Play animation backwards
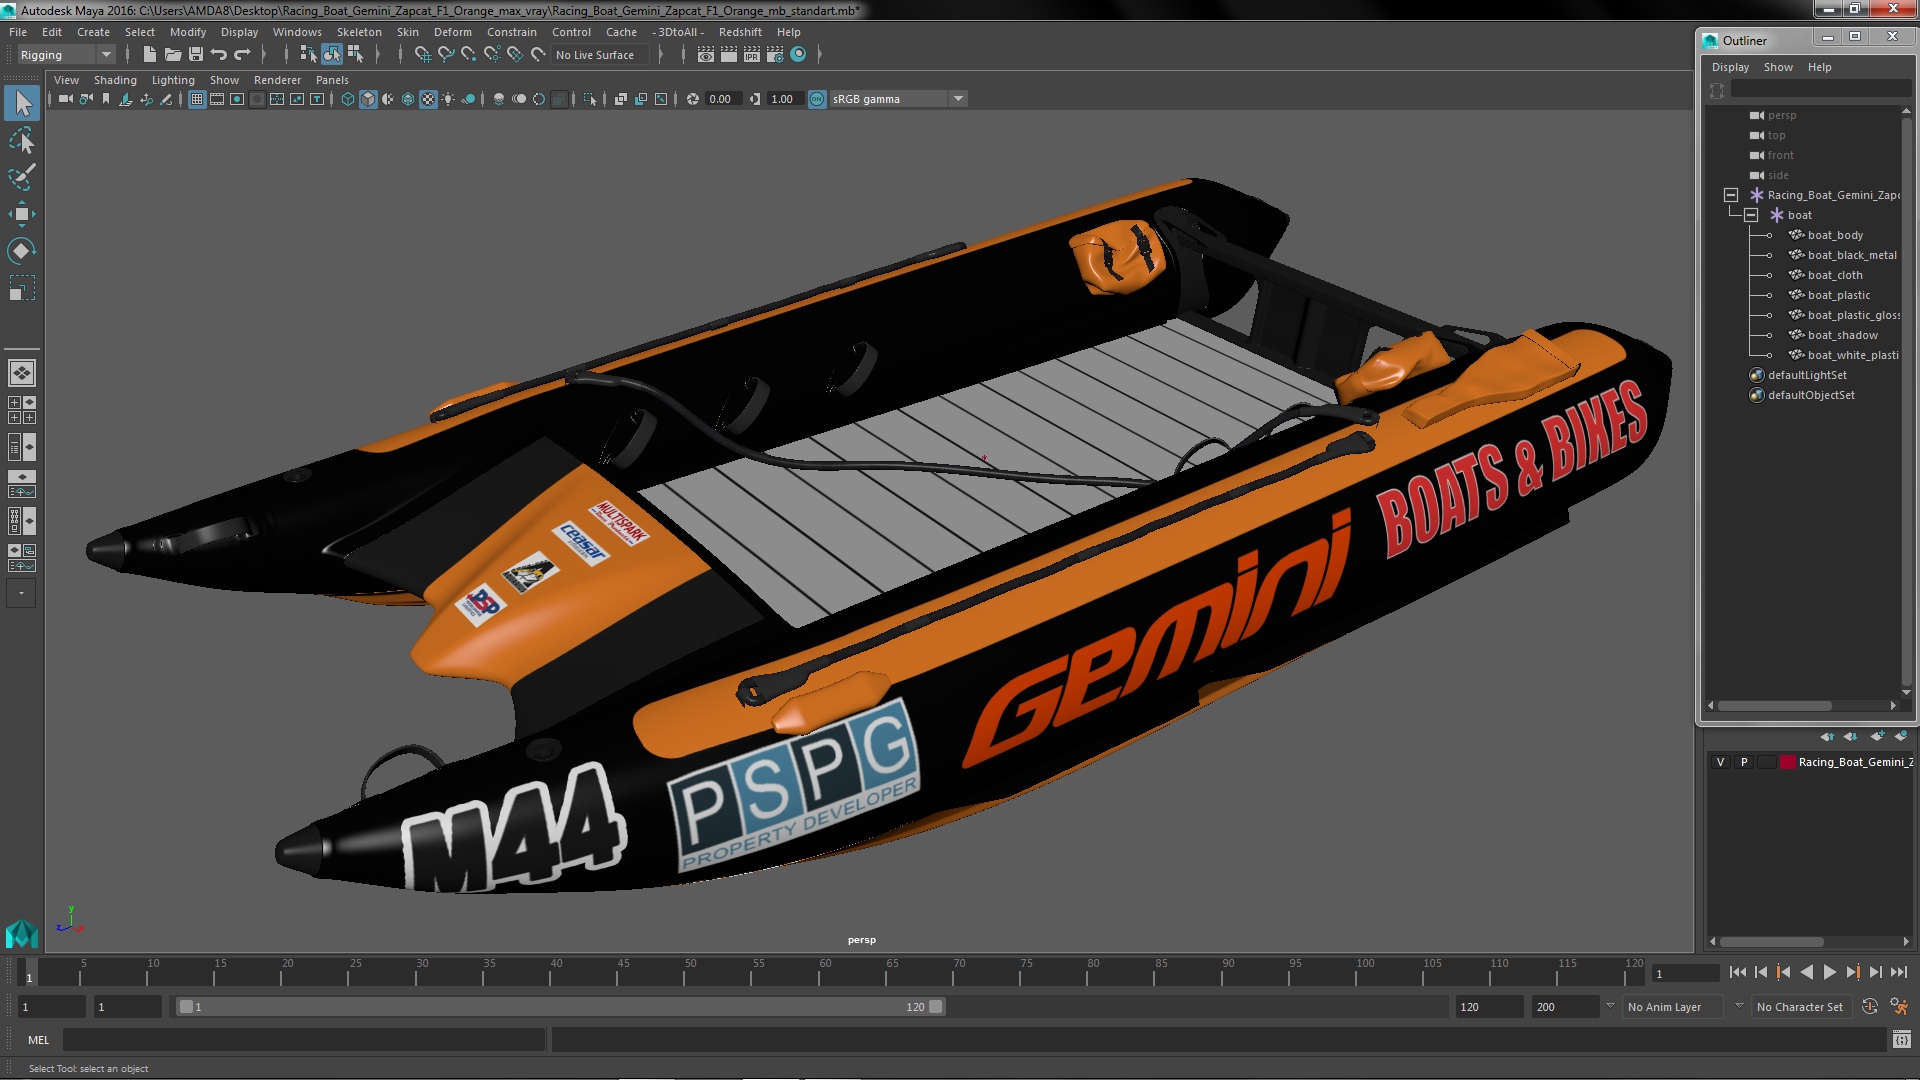This screenshot has height=1080, width=1920. (1807, 972)
